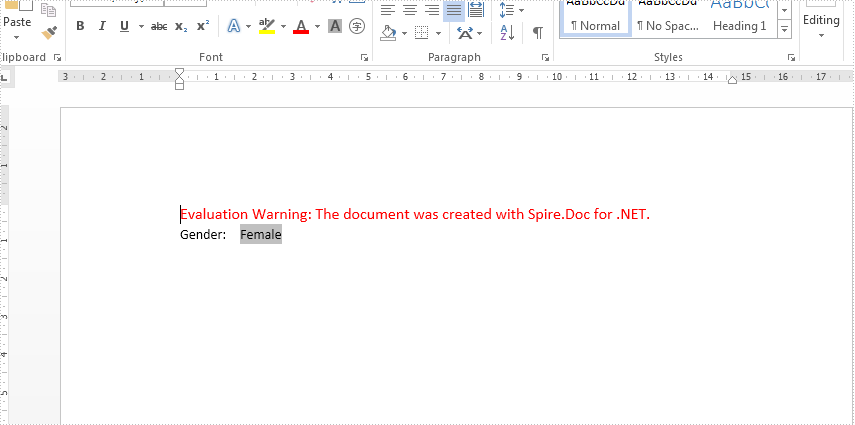This screenshot has width=855, height=425.
Task: Open Shading color dropdown arrow
Action: pos(405,33)
